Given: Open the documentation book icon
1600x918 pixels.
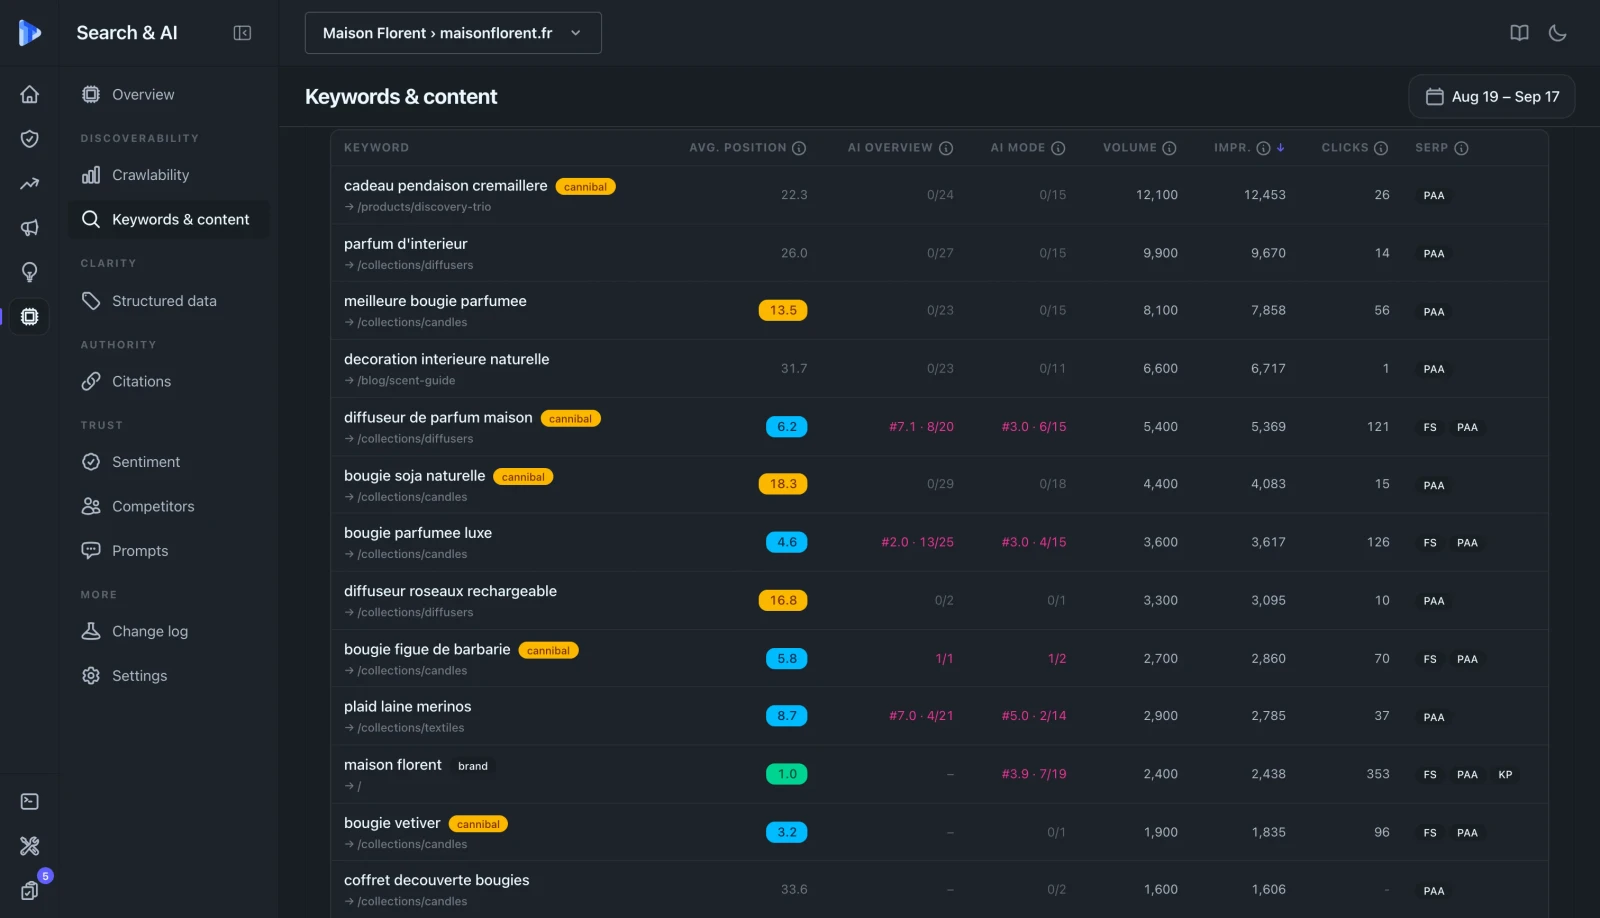Looking at the screenshot, I should click(x=1519, y=33).
